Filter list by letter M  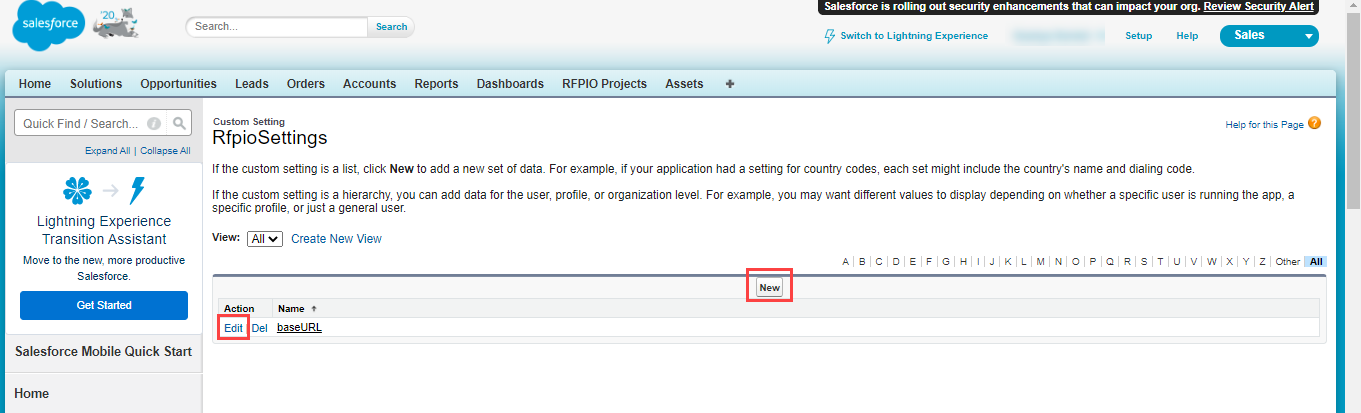[x=1040, y=262]
